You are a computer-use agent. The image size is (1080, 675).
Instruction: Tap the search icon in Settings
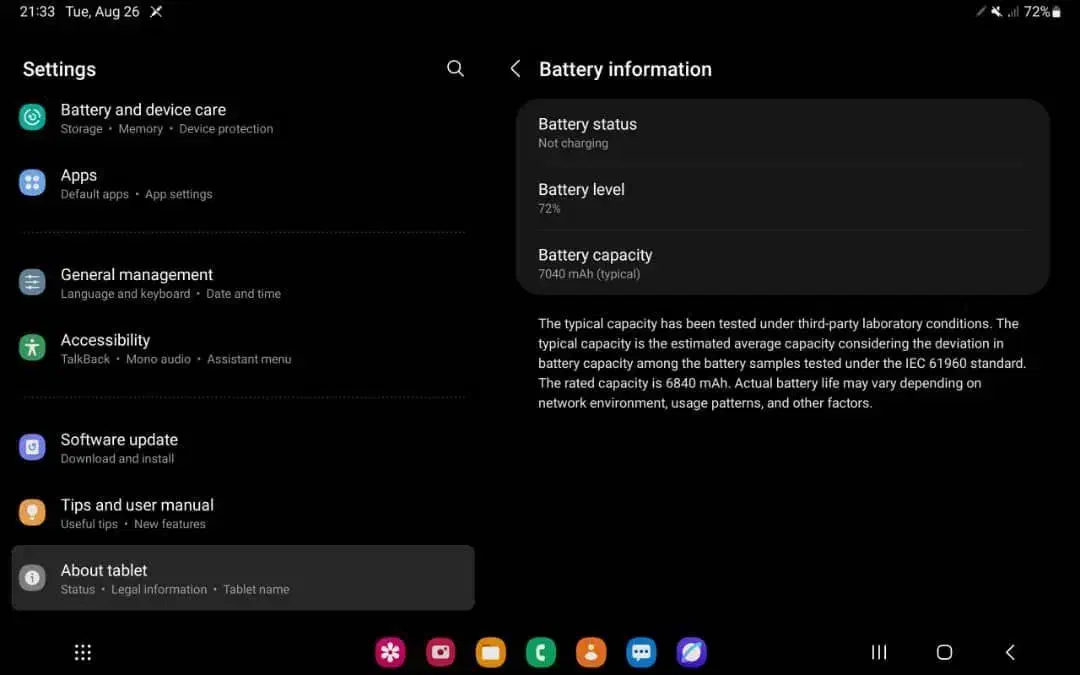pos(455,68)
